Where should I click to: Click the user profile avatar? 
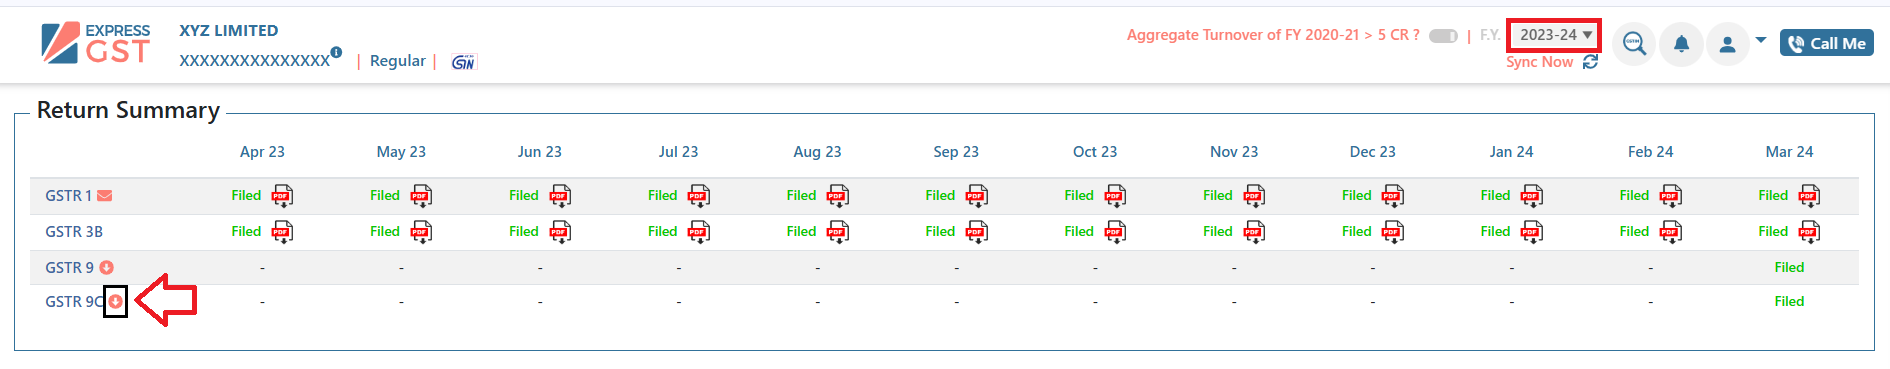click(x=1727, y=44)
